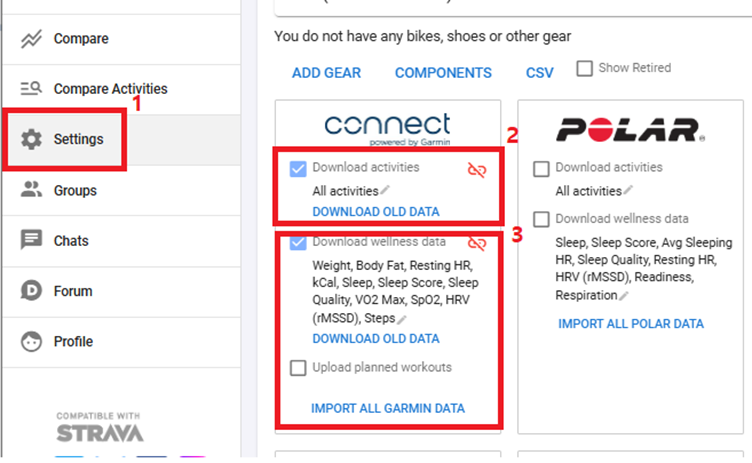Click the Chats message icon

pyautogui.click(x=32, y=241)
